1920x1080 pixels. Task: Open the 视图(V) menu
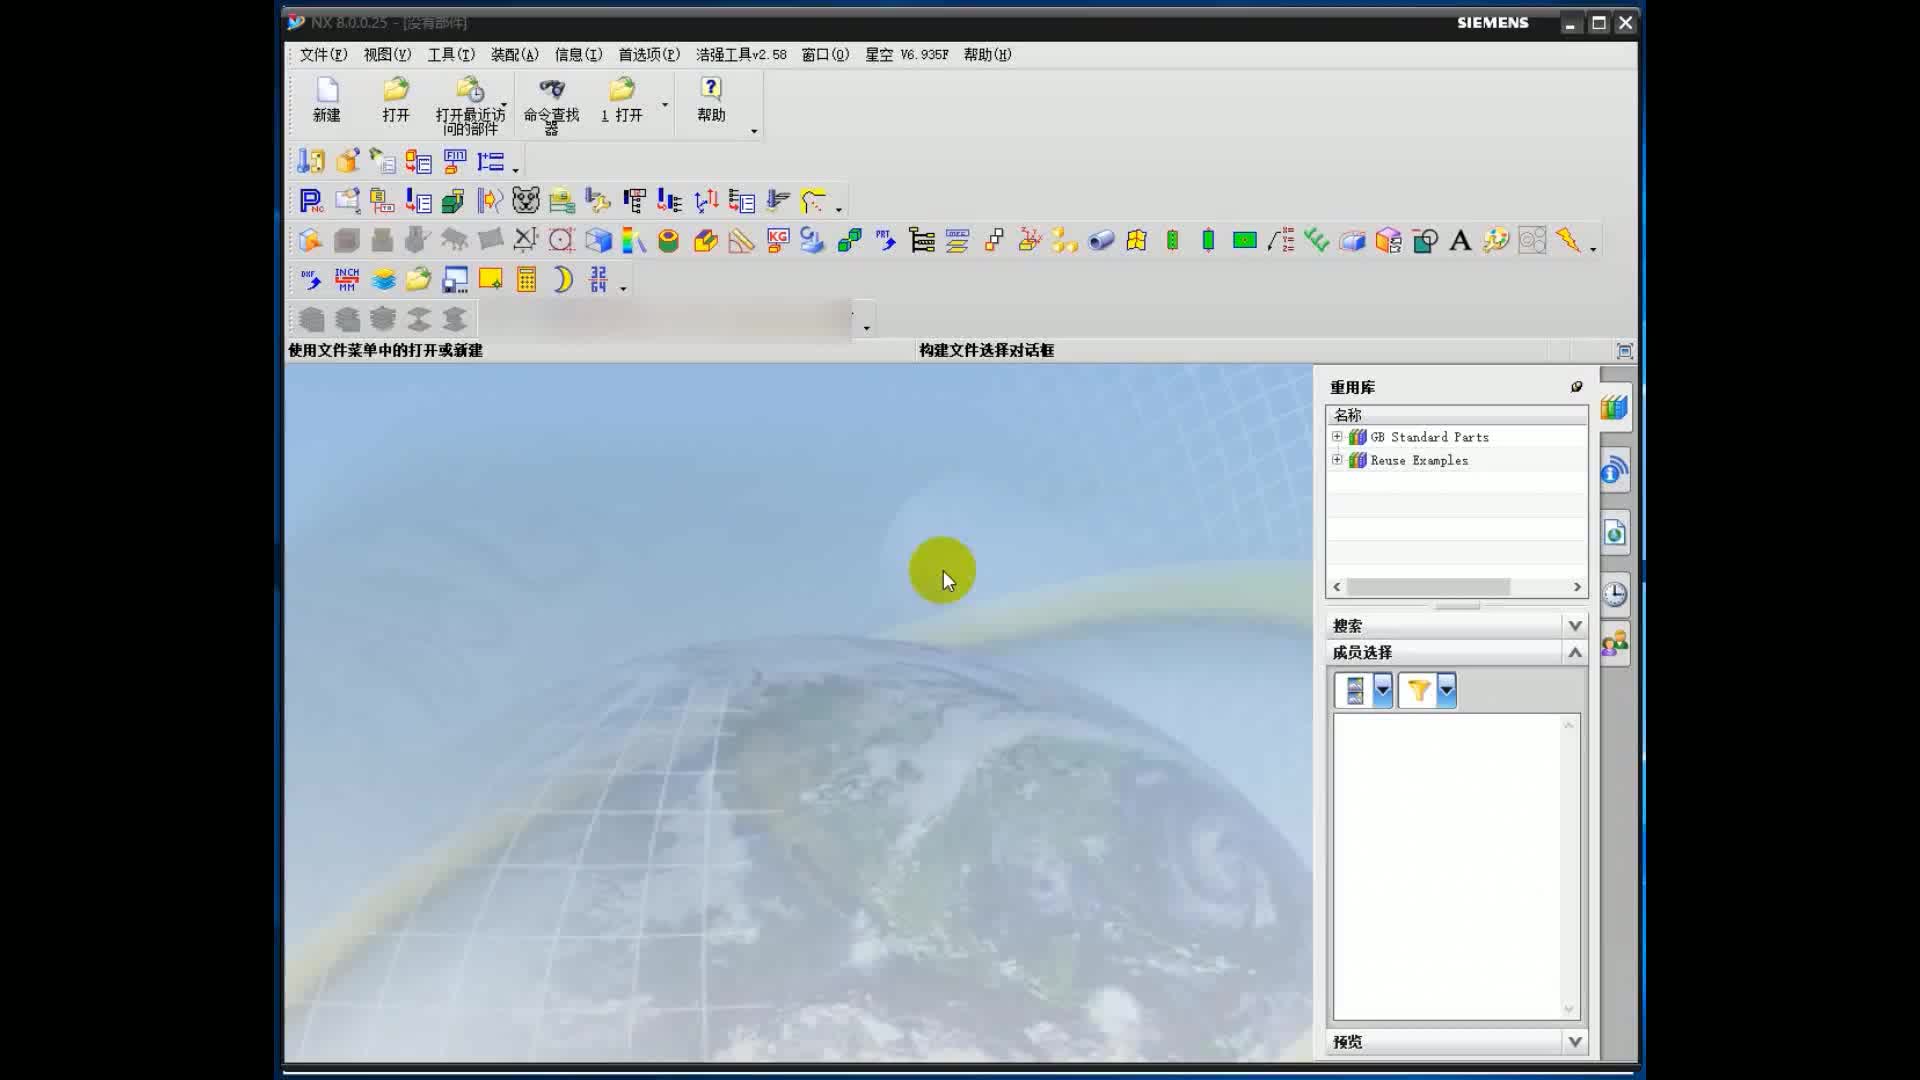387,55
